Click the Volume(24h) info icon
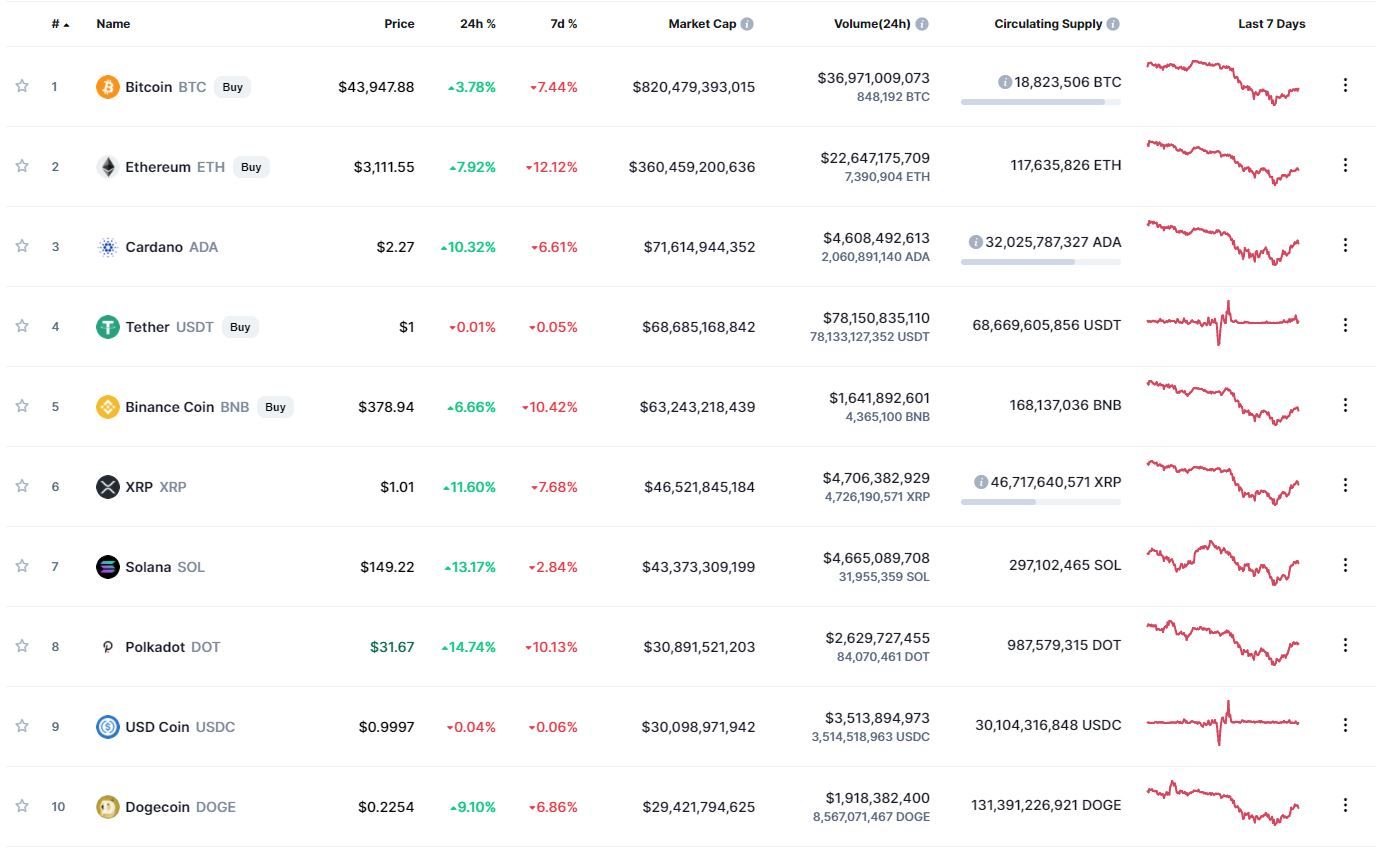The width and height of the screenshot is (1377, 853). click(x=922, y=24)
